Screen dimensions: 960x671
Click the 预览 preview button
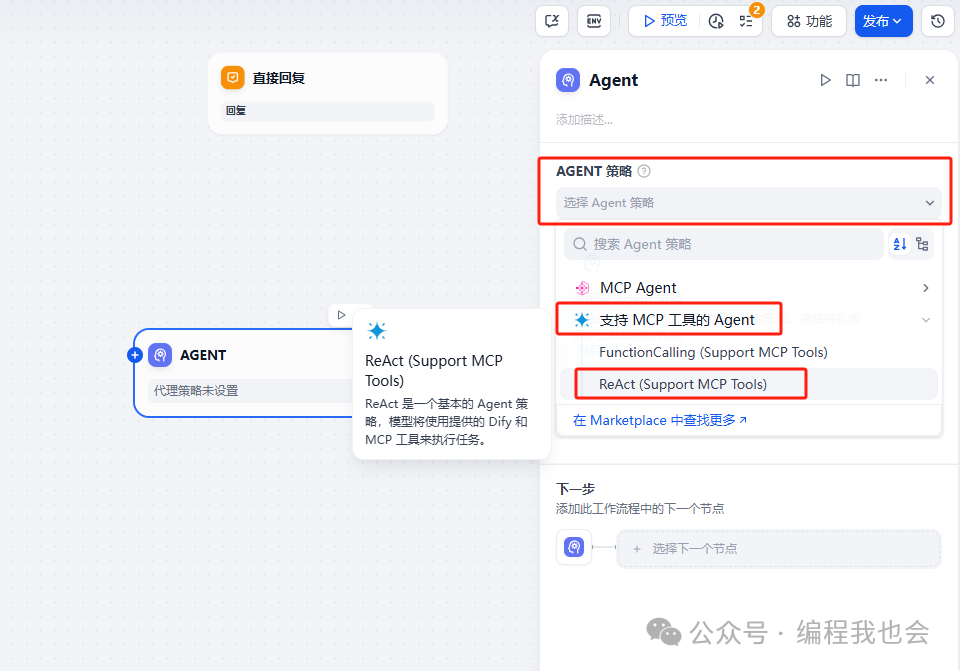(x=663, y=21)
